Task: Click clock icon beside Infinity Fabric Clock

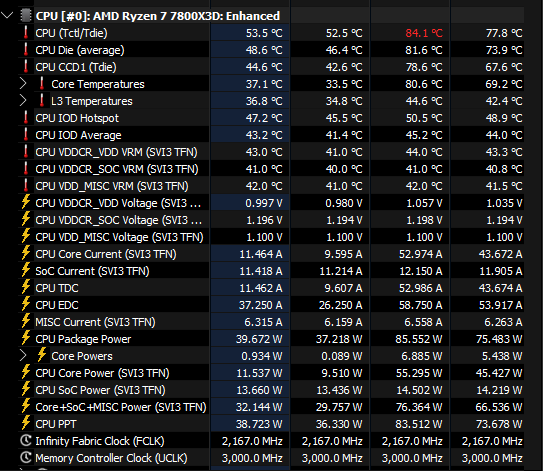Action: pos(26,441)
